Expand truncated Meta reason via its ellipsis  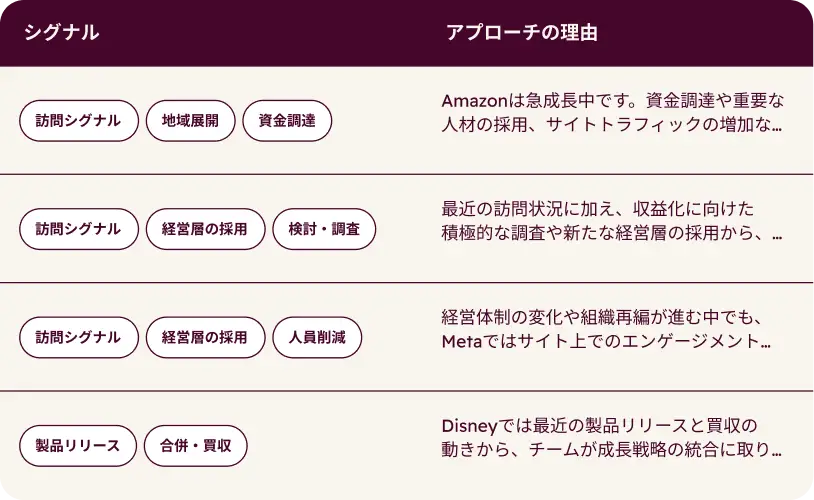[766, 343]
